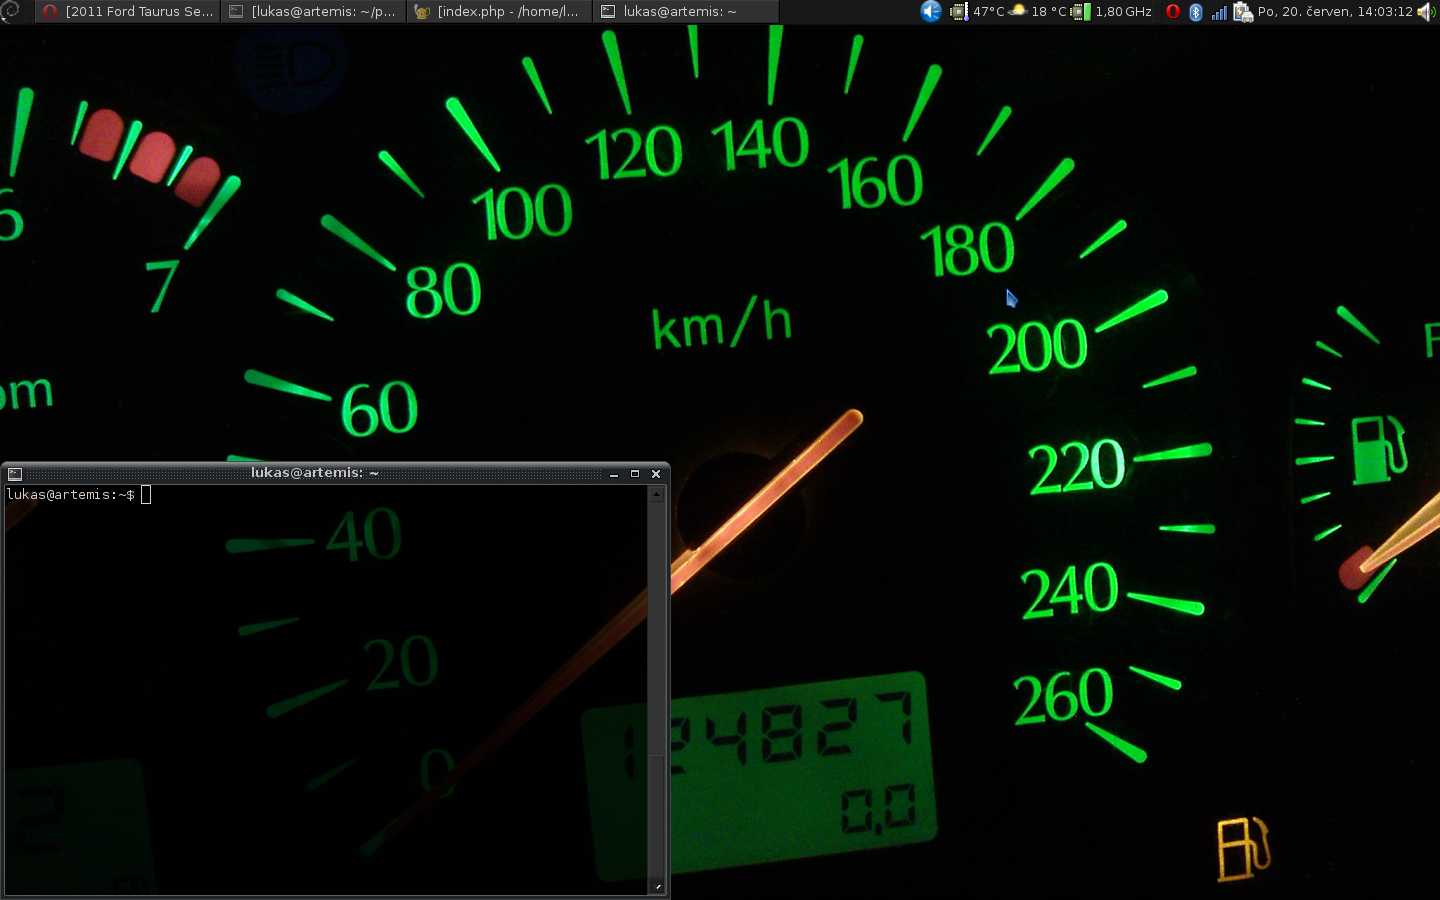Close the terminal window
The width and height of the screenshot is (1440, 900).
click(x=656, y=474)
